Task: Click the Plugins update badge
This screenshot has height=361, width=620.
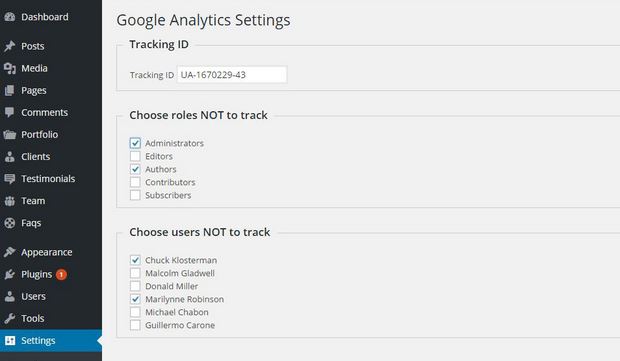Action: (61, 274)
